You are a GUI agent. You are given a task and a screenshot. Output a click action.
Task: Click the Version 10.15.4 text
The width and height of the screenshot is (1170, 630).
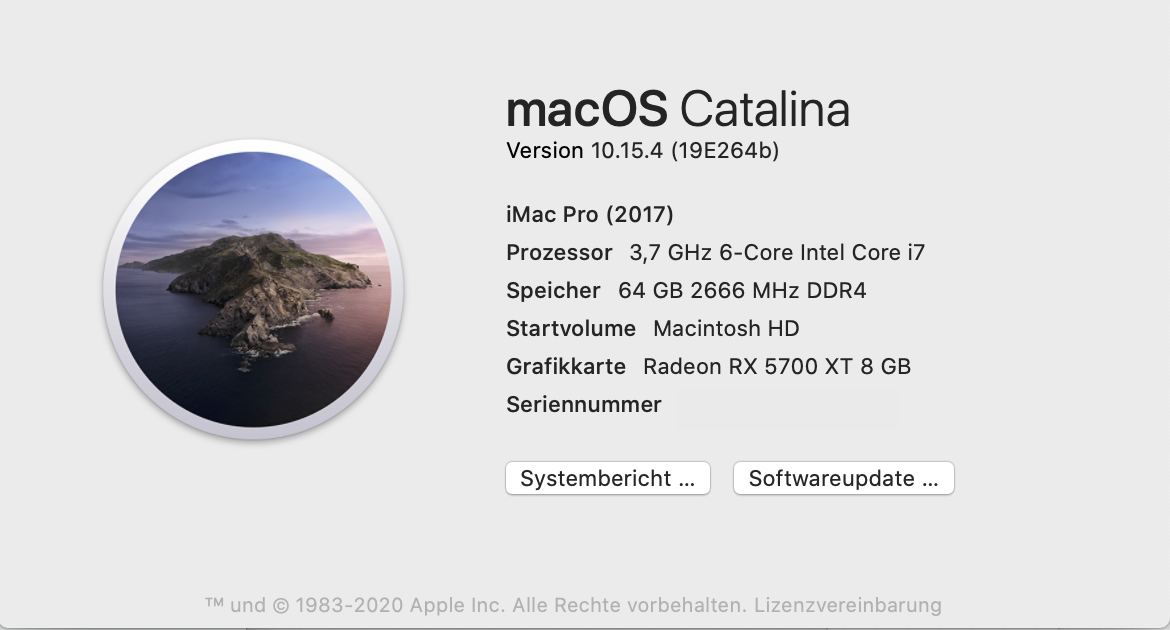[586, 151]
